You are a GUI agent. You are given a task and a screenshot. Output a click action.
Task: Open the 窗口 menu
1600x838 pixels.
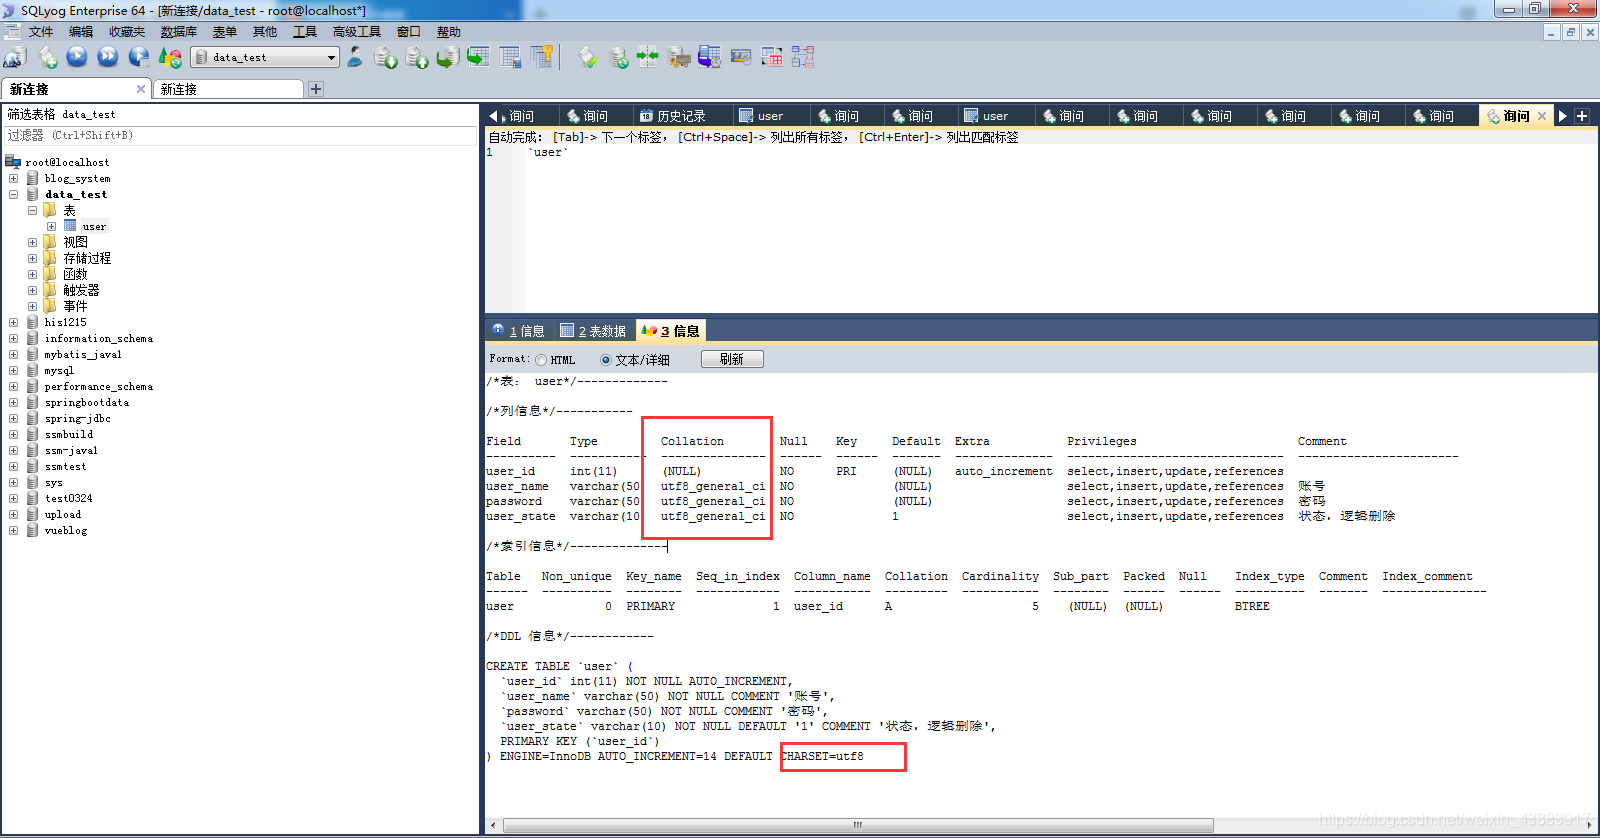408,32
